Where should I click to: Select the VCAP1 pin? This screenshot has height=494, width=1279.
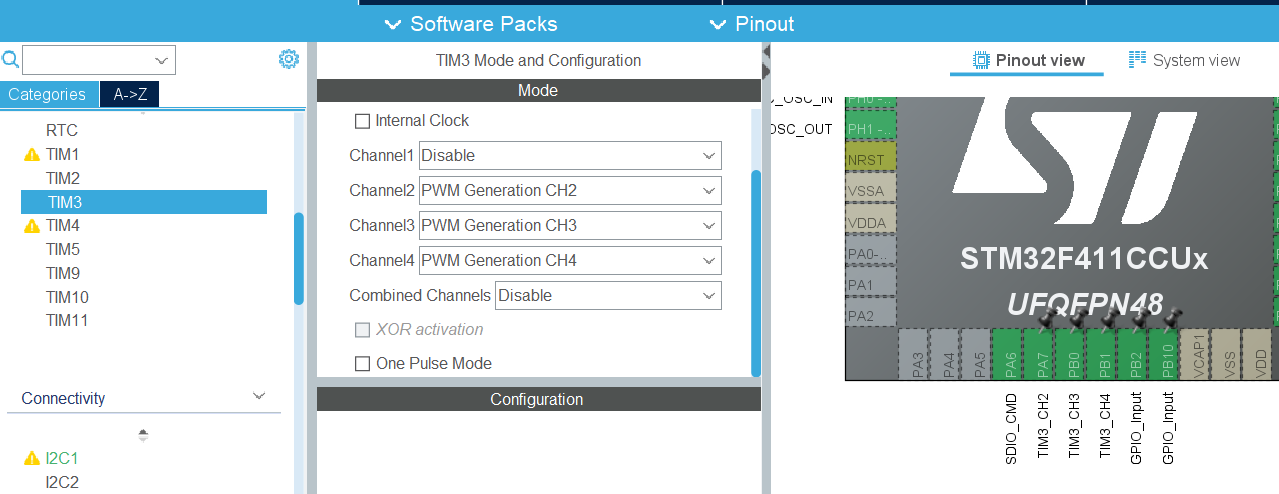click(x=1196, y=355)
